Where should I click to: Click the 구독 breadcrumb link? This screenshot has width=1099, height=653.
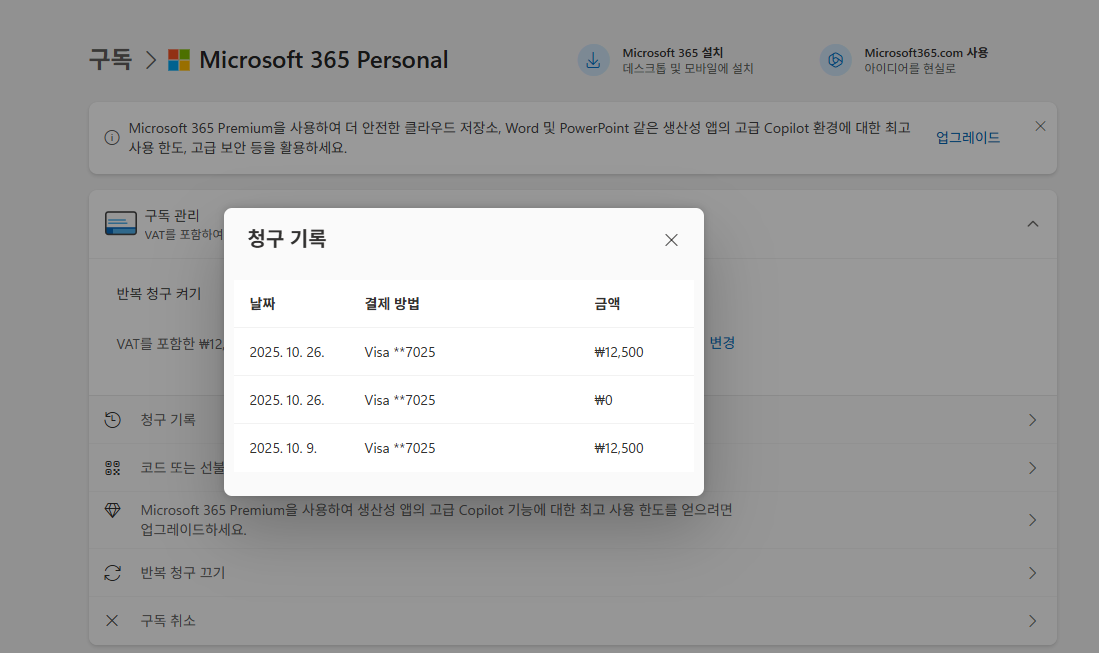[x=111, y=60]
